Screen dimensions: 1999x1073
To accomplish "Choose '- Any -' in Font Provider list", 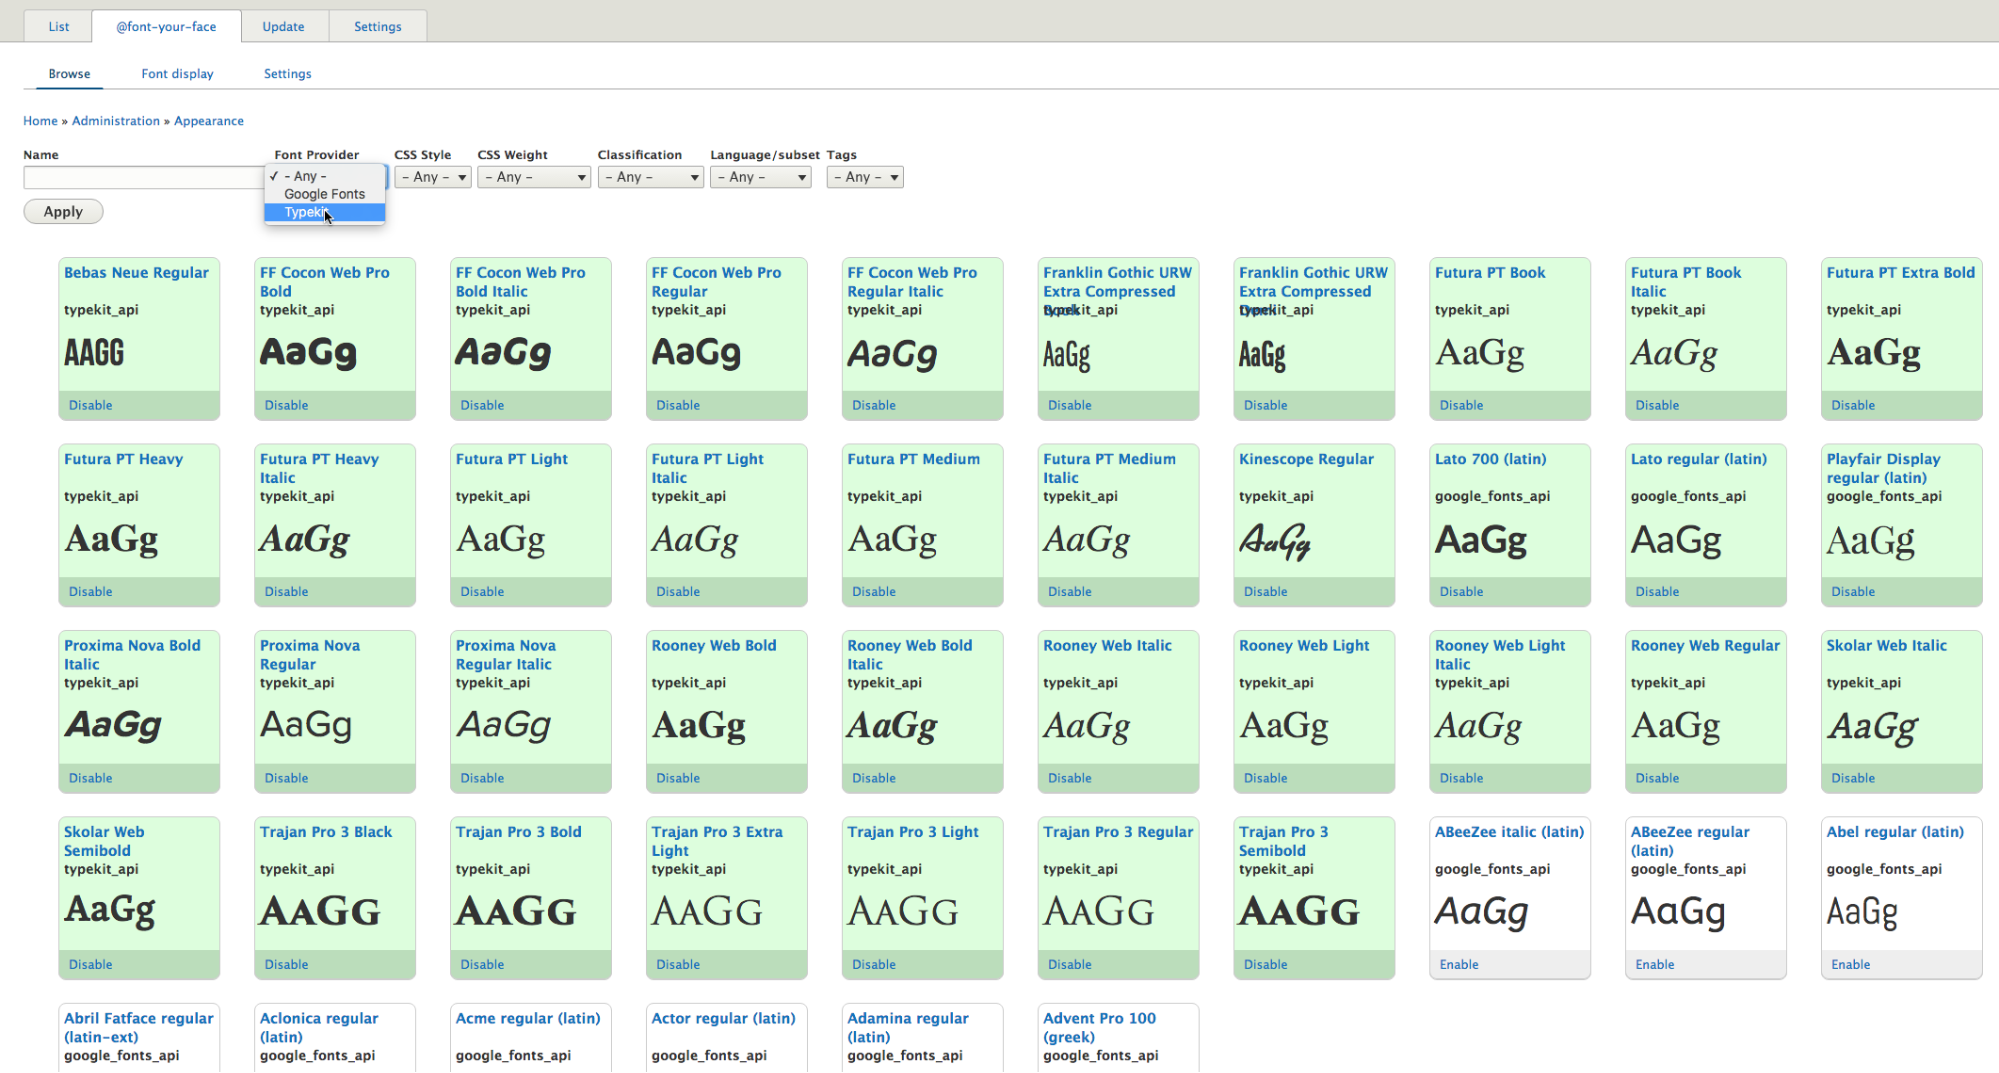I will tap(324, 176).
